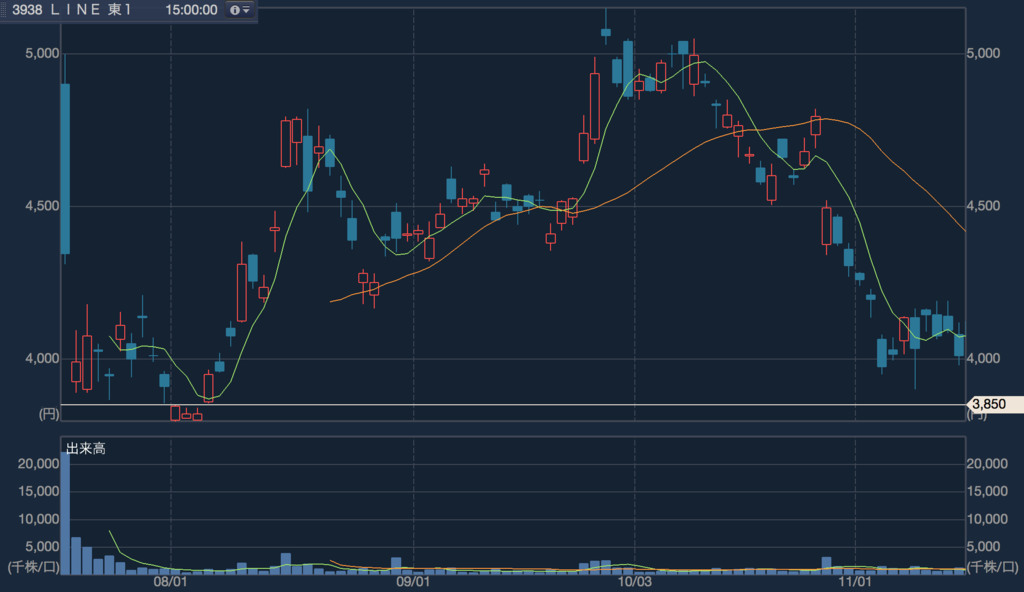The width and height of the screenshot is (1024, 592).
Task: Select the right axis 5,000 price label
Action: click(x=984, y=54)
